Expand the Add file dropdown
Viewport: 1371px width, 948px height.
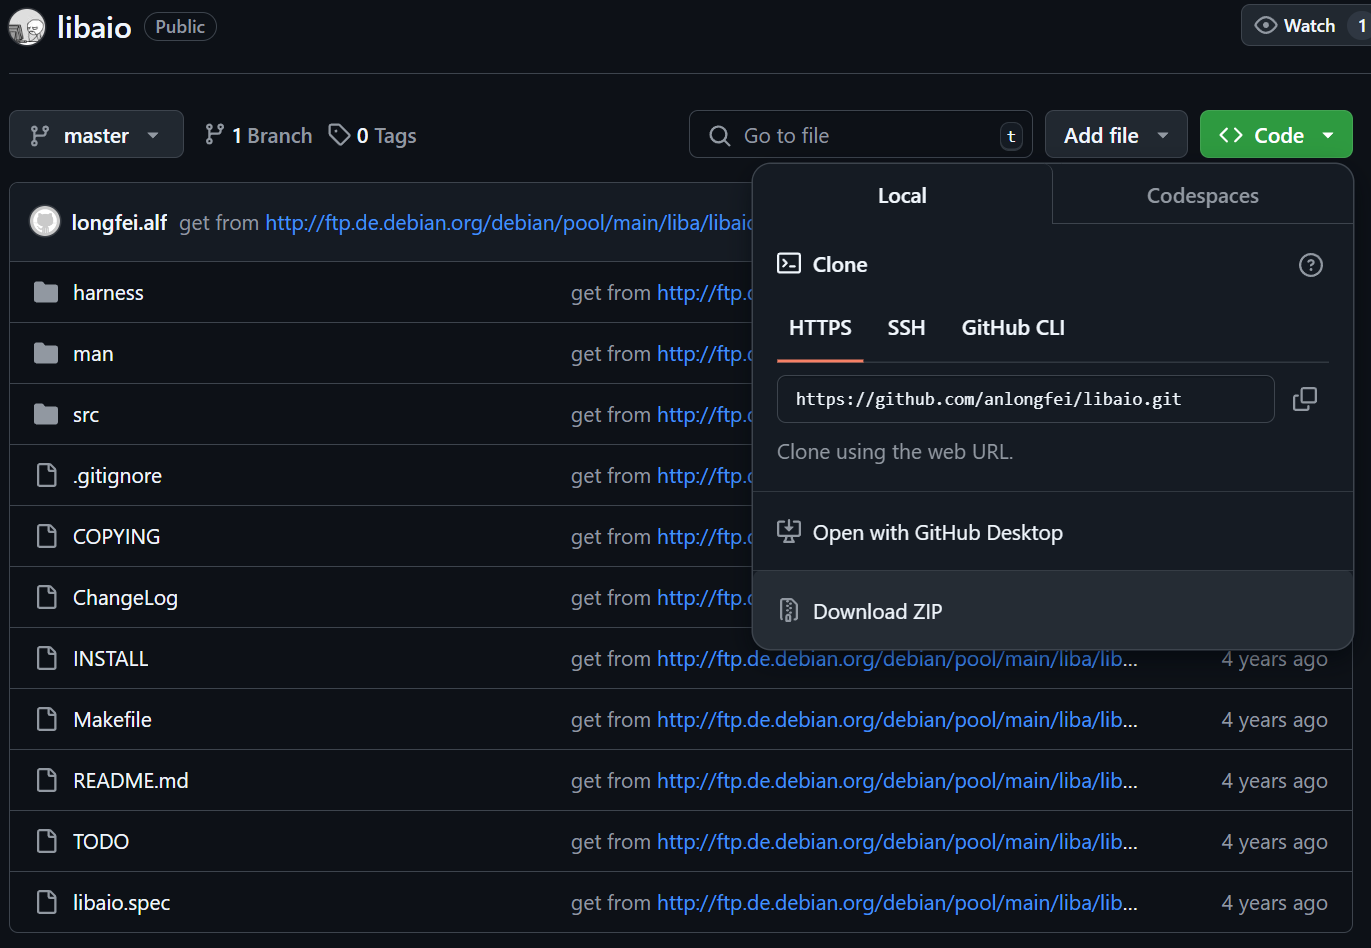pos(1116,134)
